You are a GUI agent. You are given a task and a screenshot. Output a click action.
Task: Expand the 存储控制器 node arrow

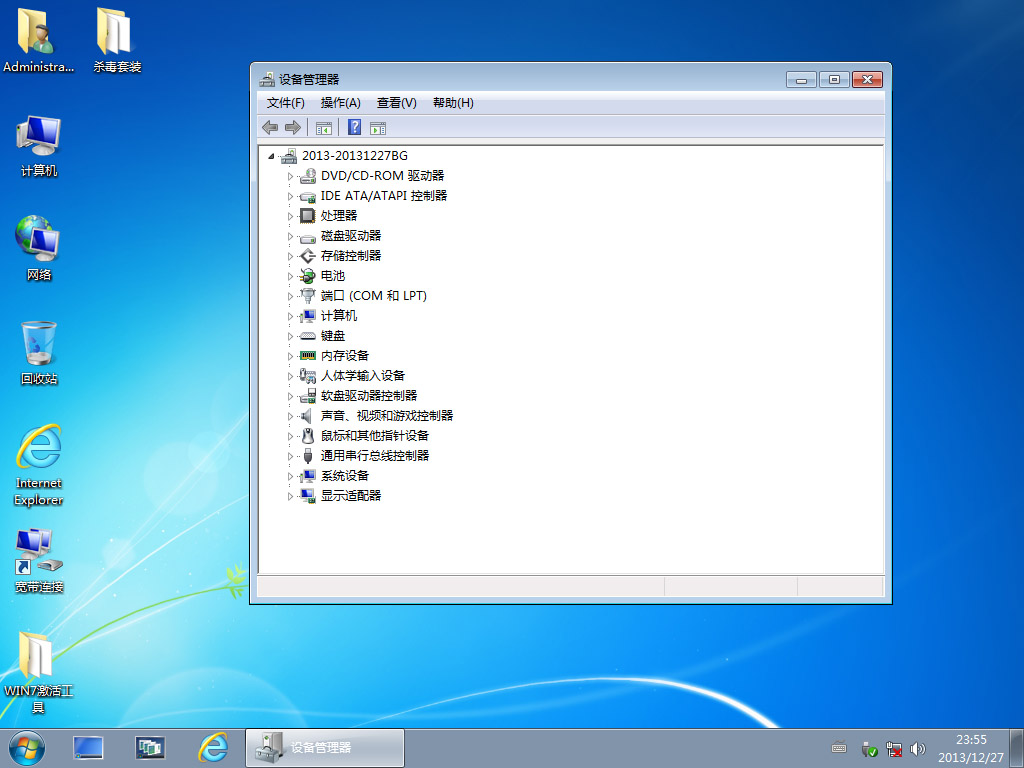tap(290, 256)
